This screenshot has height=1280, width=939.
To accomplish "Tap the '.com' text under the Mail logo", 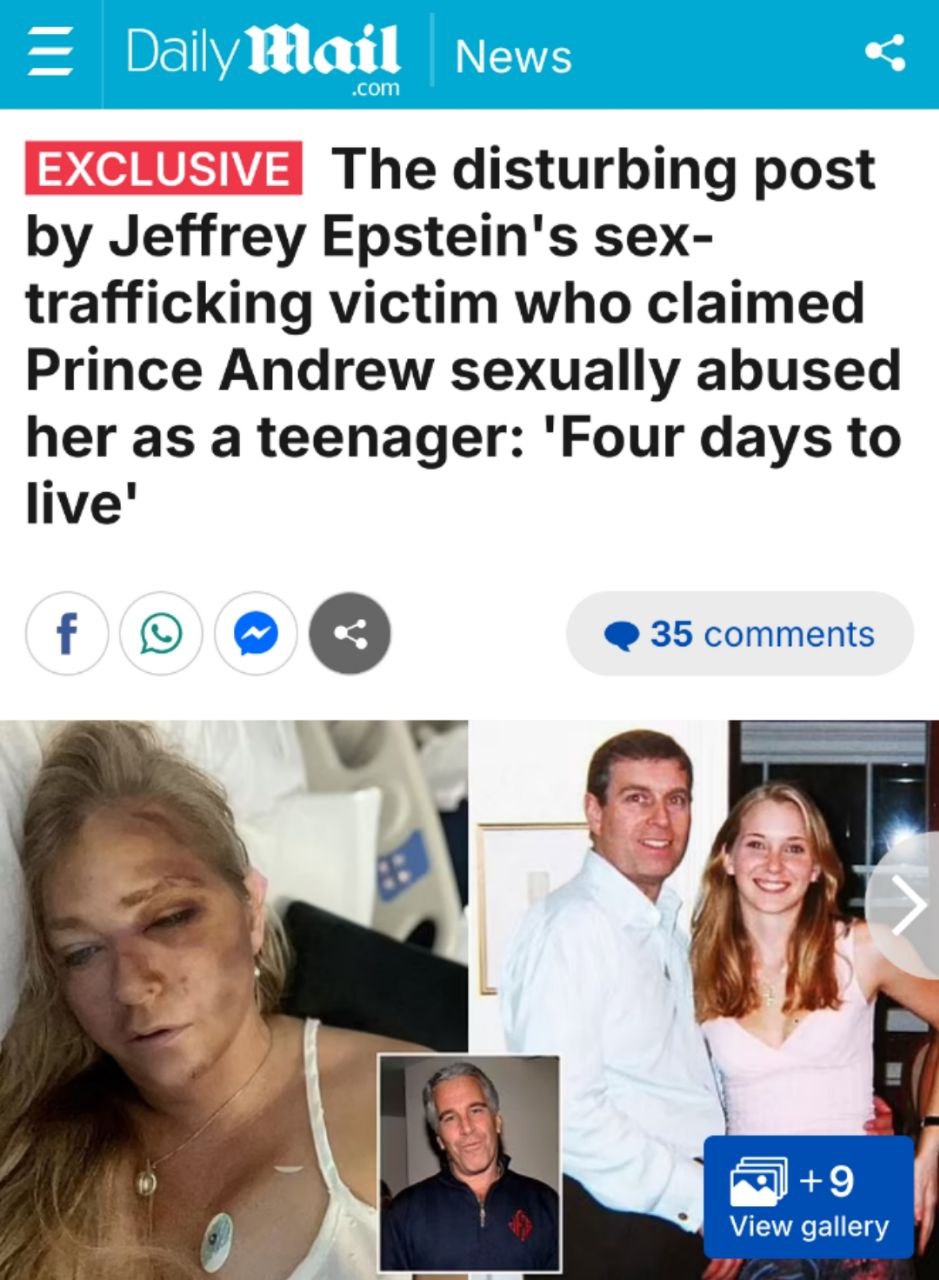I will tap(375, 88).
